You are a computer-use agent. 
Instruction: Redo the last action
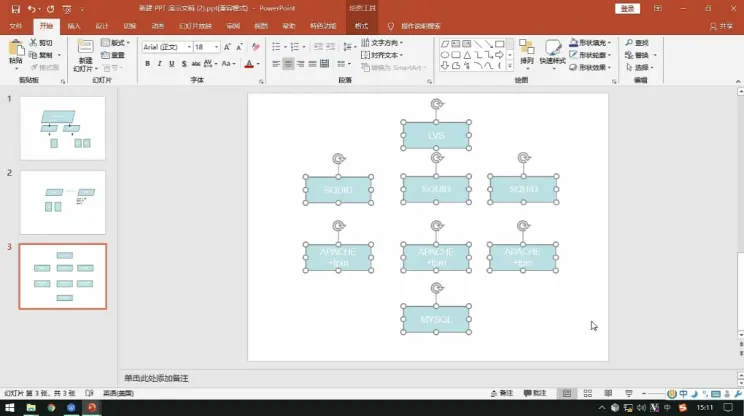(50, 9)
